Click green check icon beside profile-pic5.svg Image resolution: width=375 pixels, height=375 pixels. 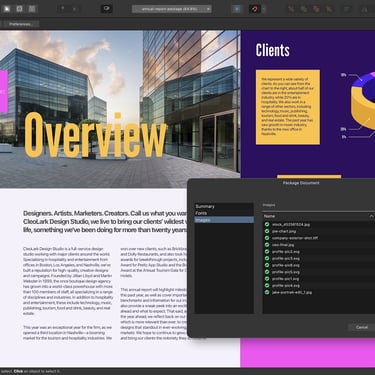[267, 272]
